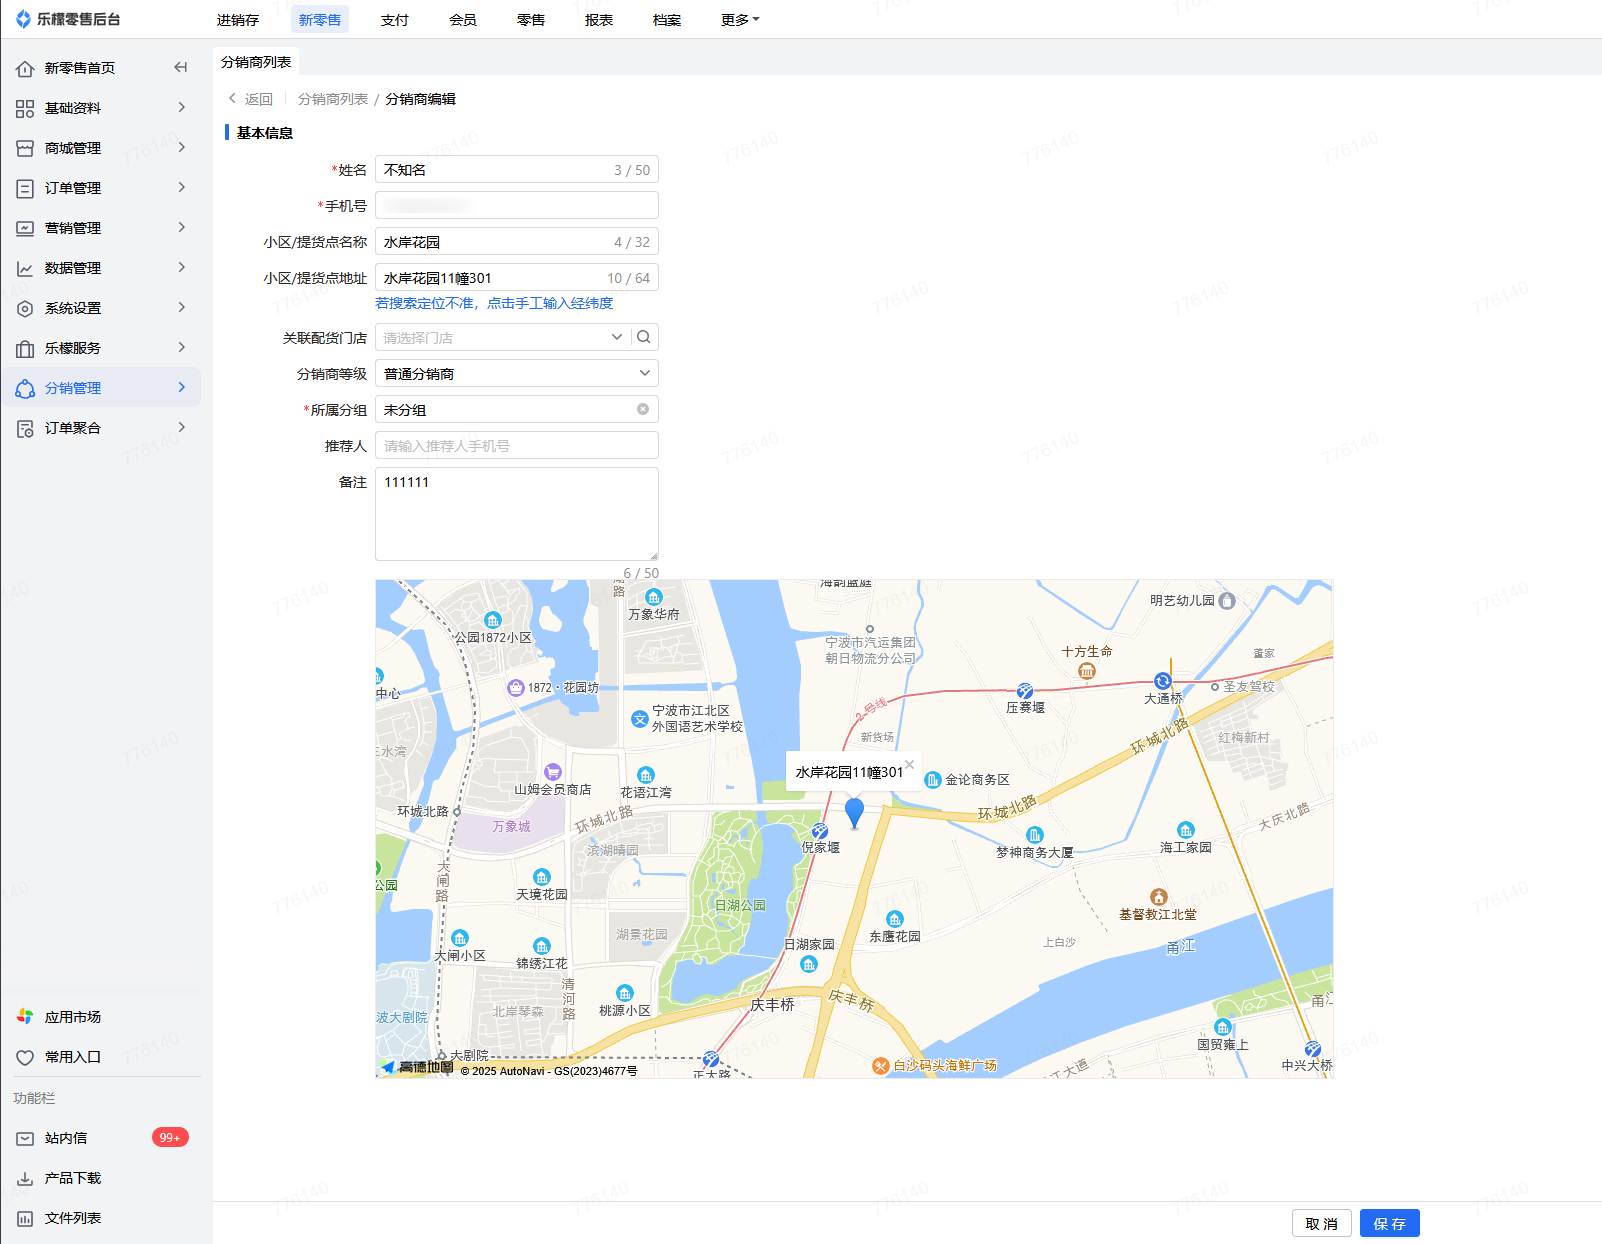Click the manual latitude-longitude input link

coord(494,303)
